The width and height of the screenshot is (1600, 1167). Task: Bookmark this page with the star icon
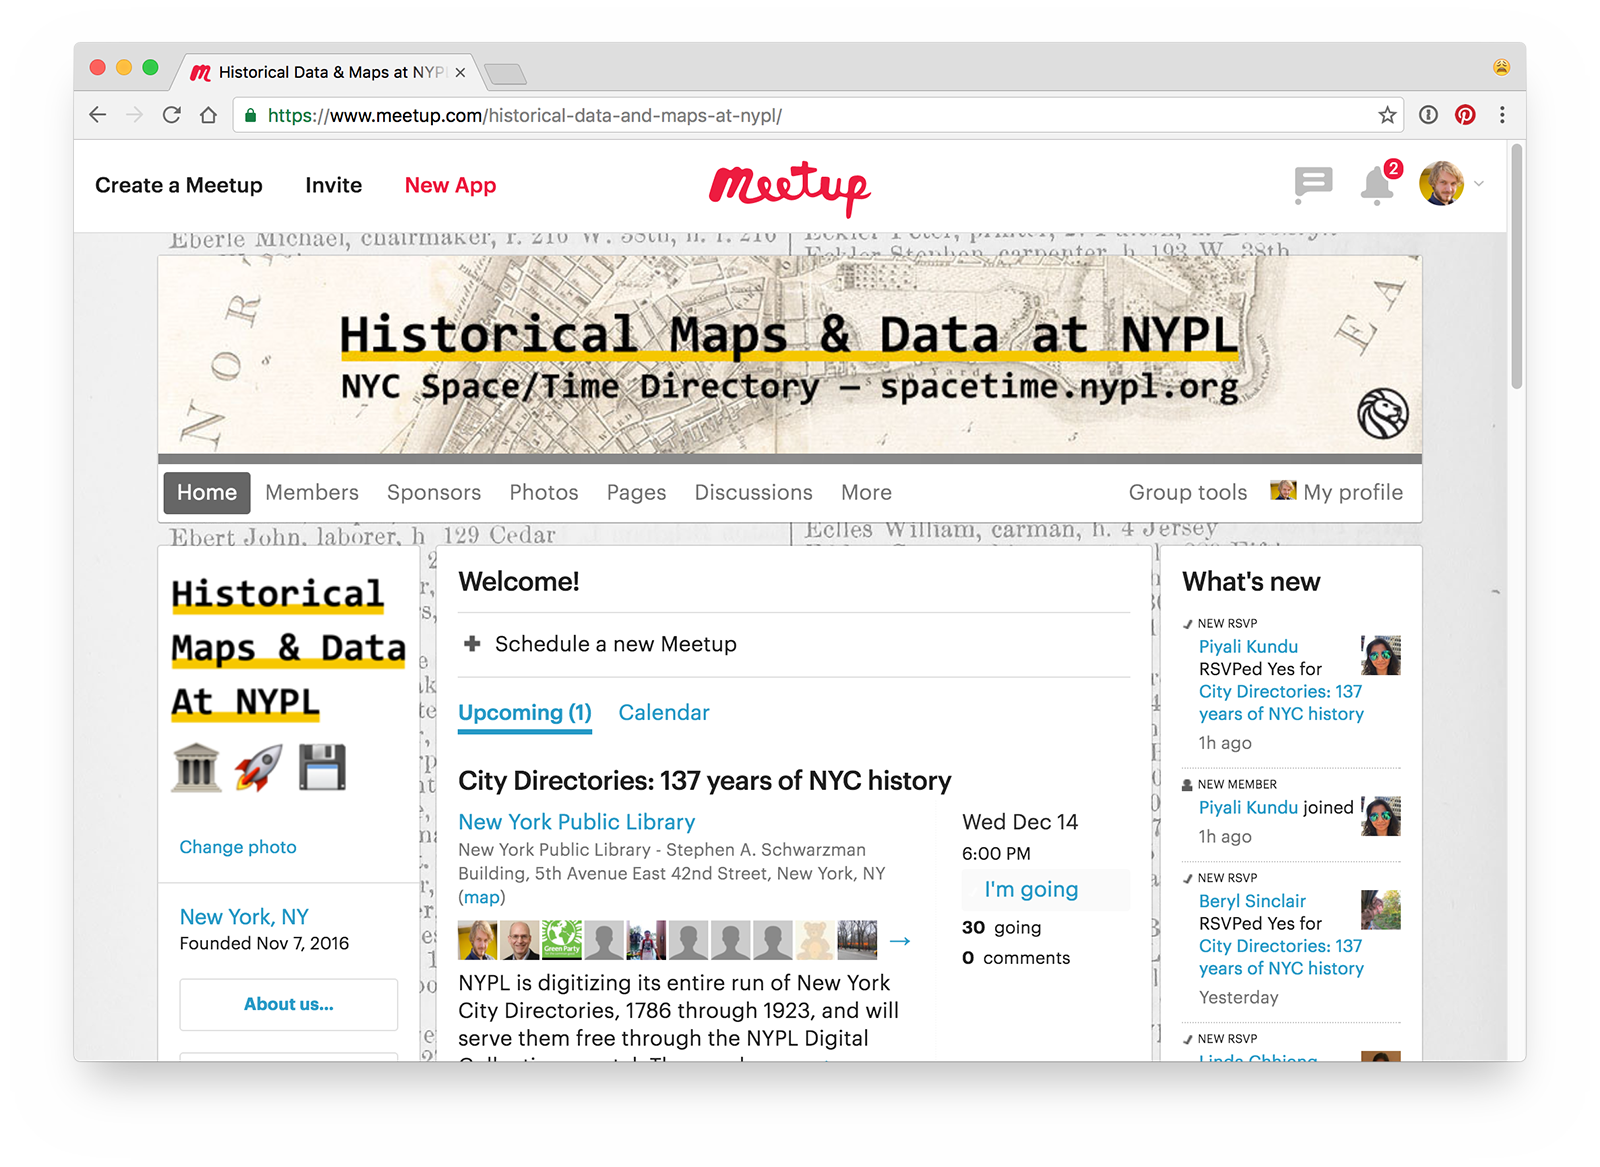[x=1387, y=115]
